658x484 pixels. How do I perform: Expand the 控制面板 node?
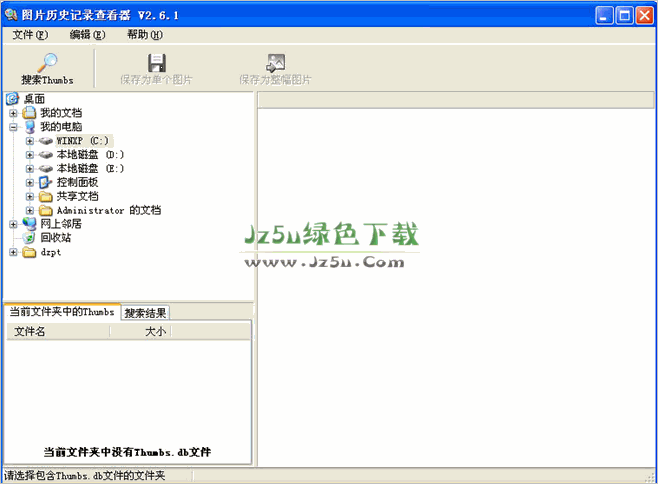pos(30,183)
